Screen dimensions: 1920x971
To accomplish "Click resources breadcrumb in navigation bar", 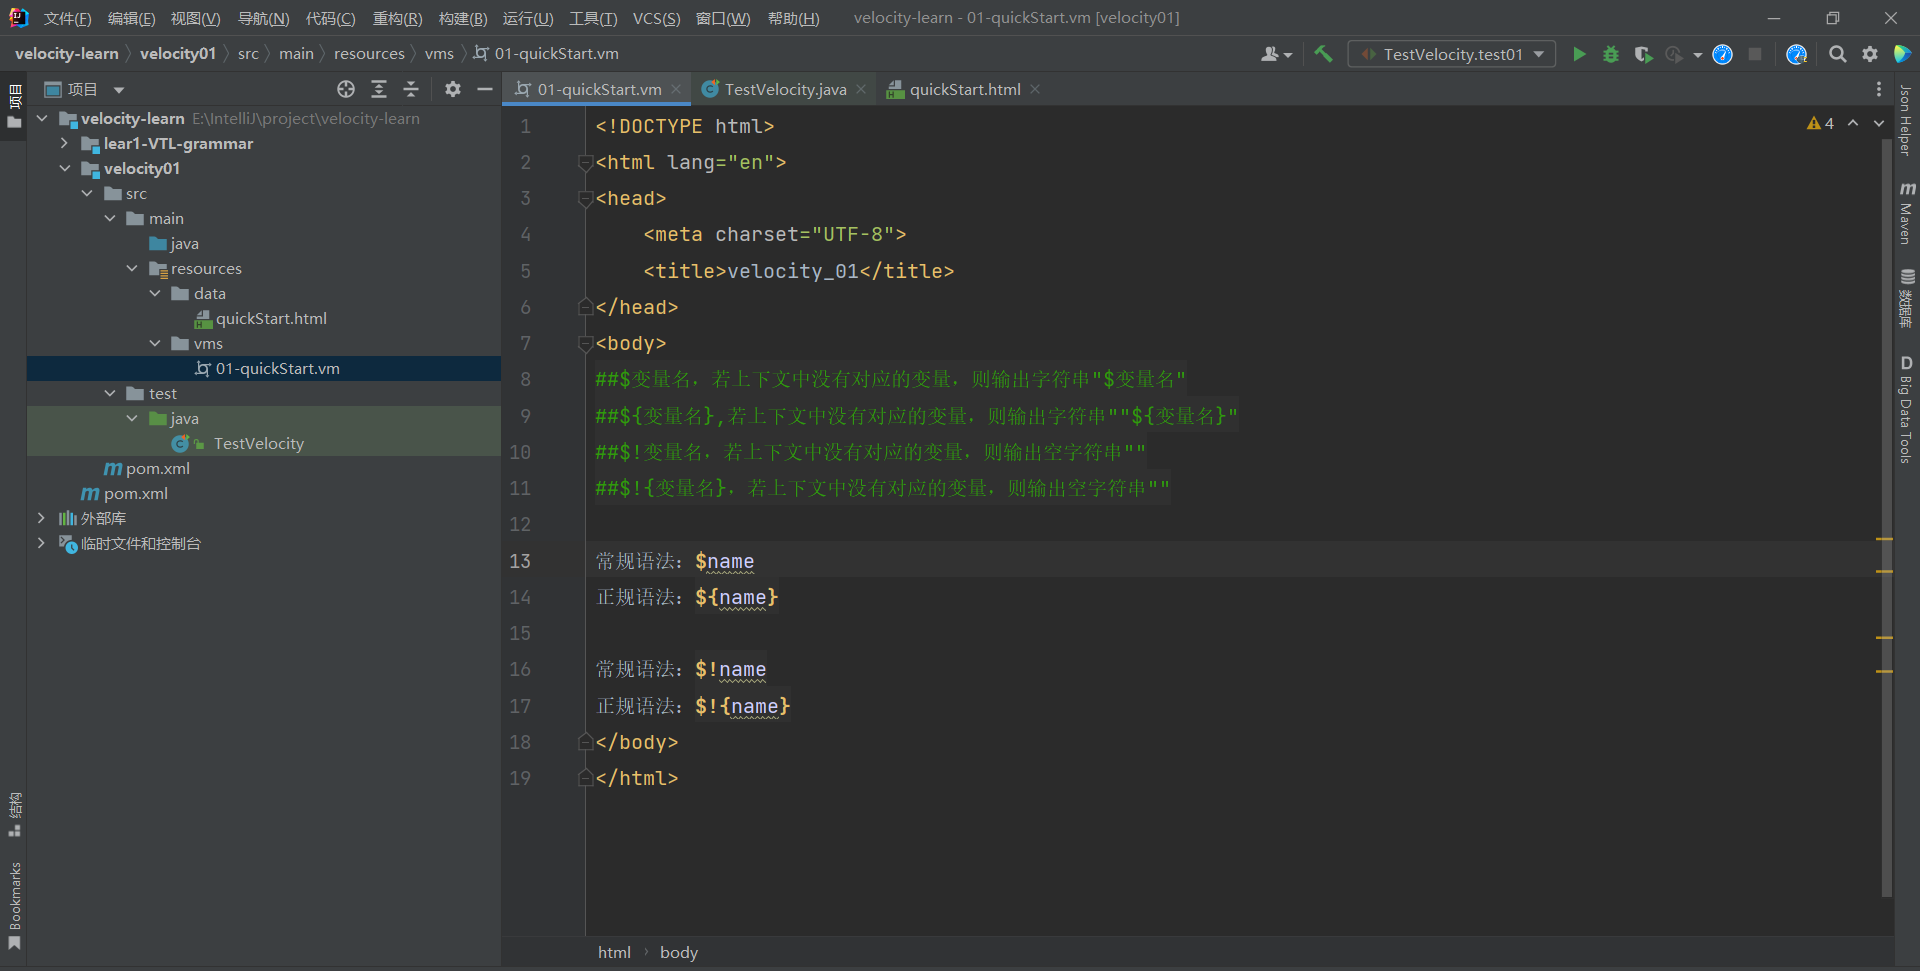I will pyautogui.click(x=369, y=54).
